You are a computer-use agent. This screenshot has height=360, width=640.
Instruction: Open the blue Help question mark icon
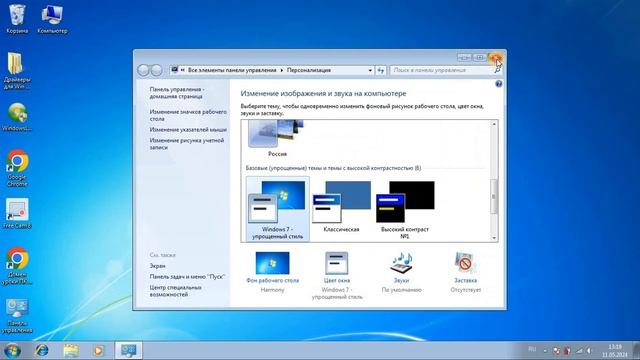coord(498,84)
